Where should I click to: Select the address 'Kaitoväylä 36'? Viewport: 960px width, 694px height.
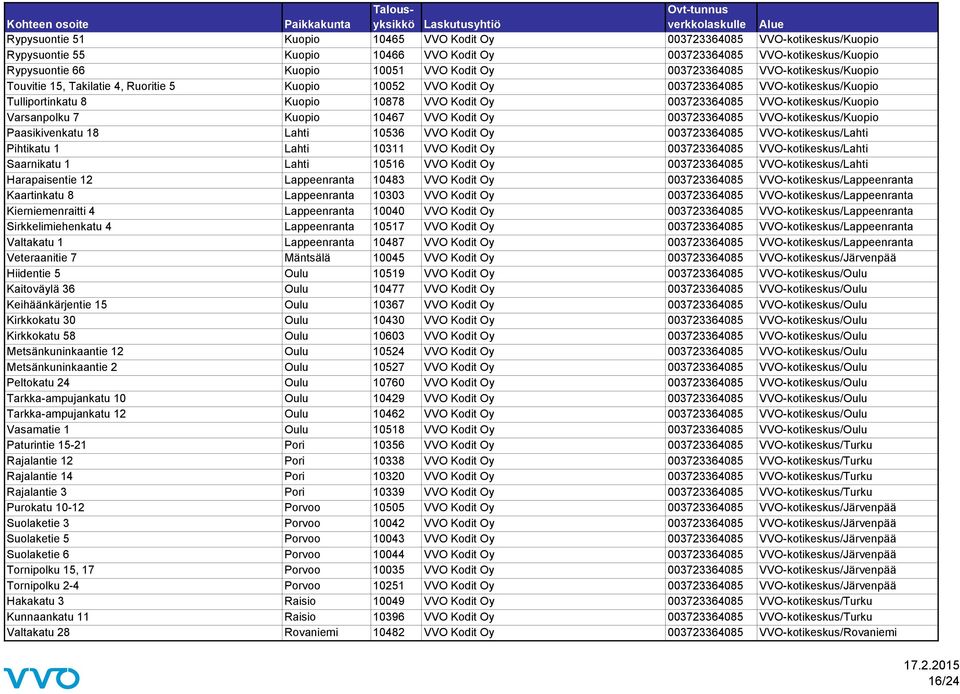click(x=40, y=289)
